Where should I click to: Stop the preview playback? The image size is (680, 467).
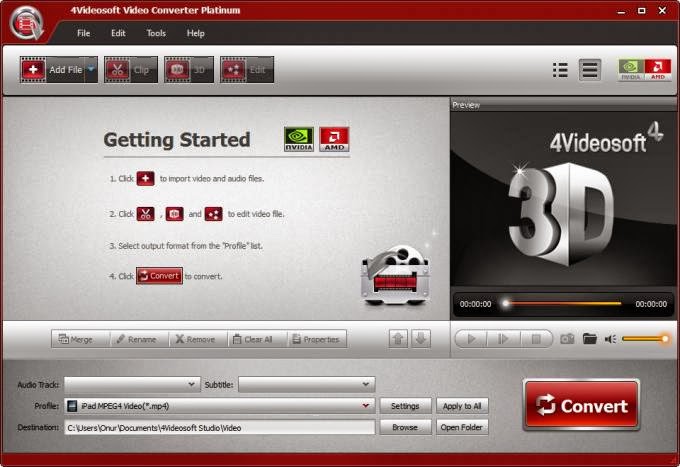tap(536, 339)
